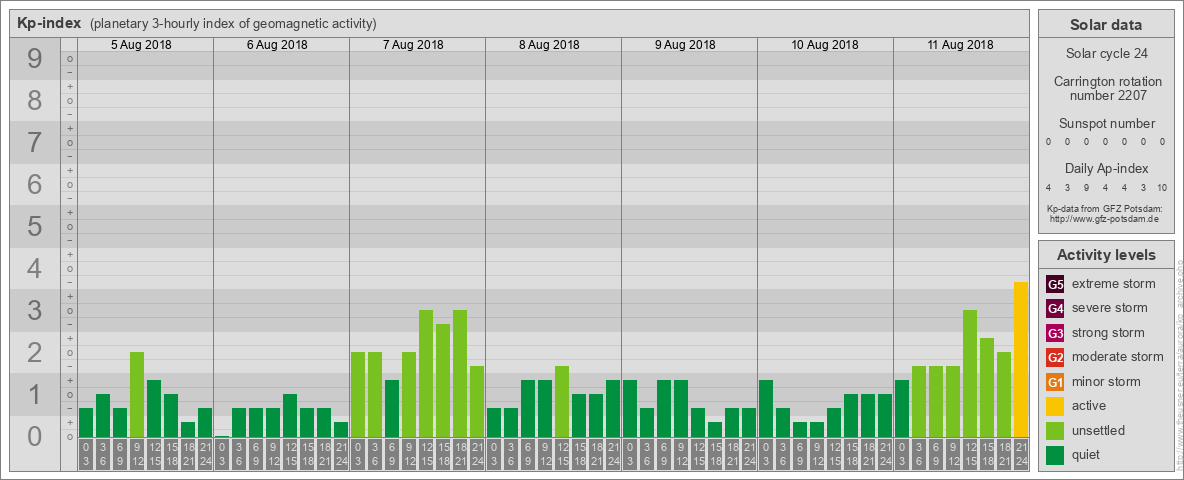Select the 10 Aug 2018 date header
Screen dimensions: 1184x480
(x=825, y=45)
